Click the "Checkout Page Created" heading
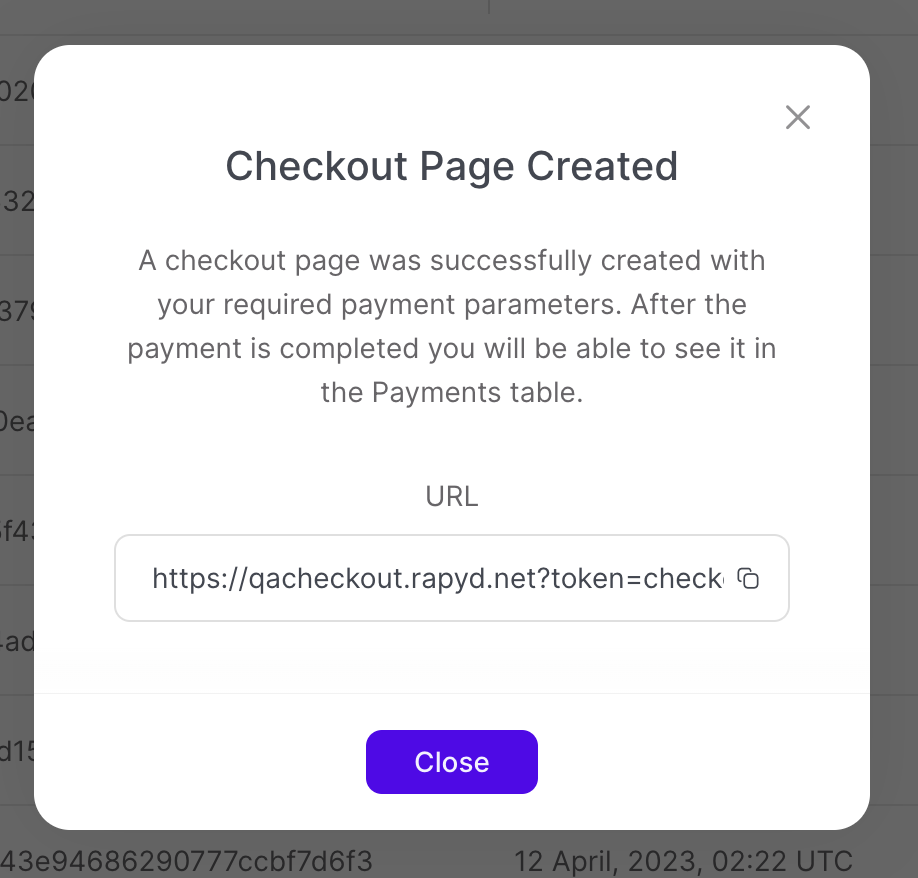The height and width of the screenshot is (878, 918). pyautogui.click(x=452, y=166)
